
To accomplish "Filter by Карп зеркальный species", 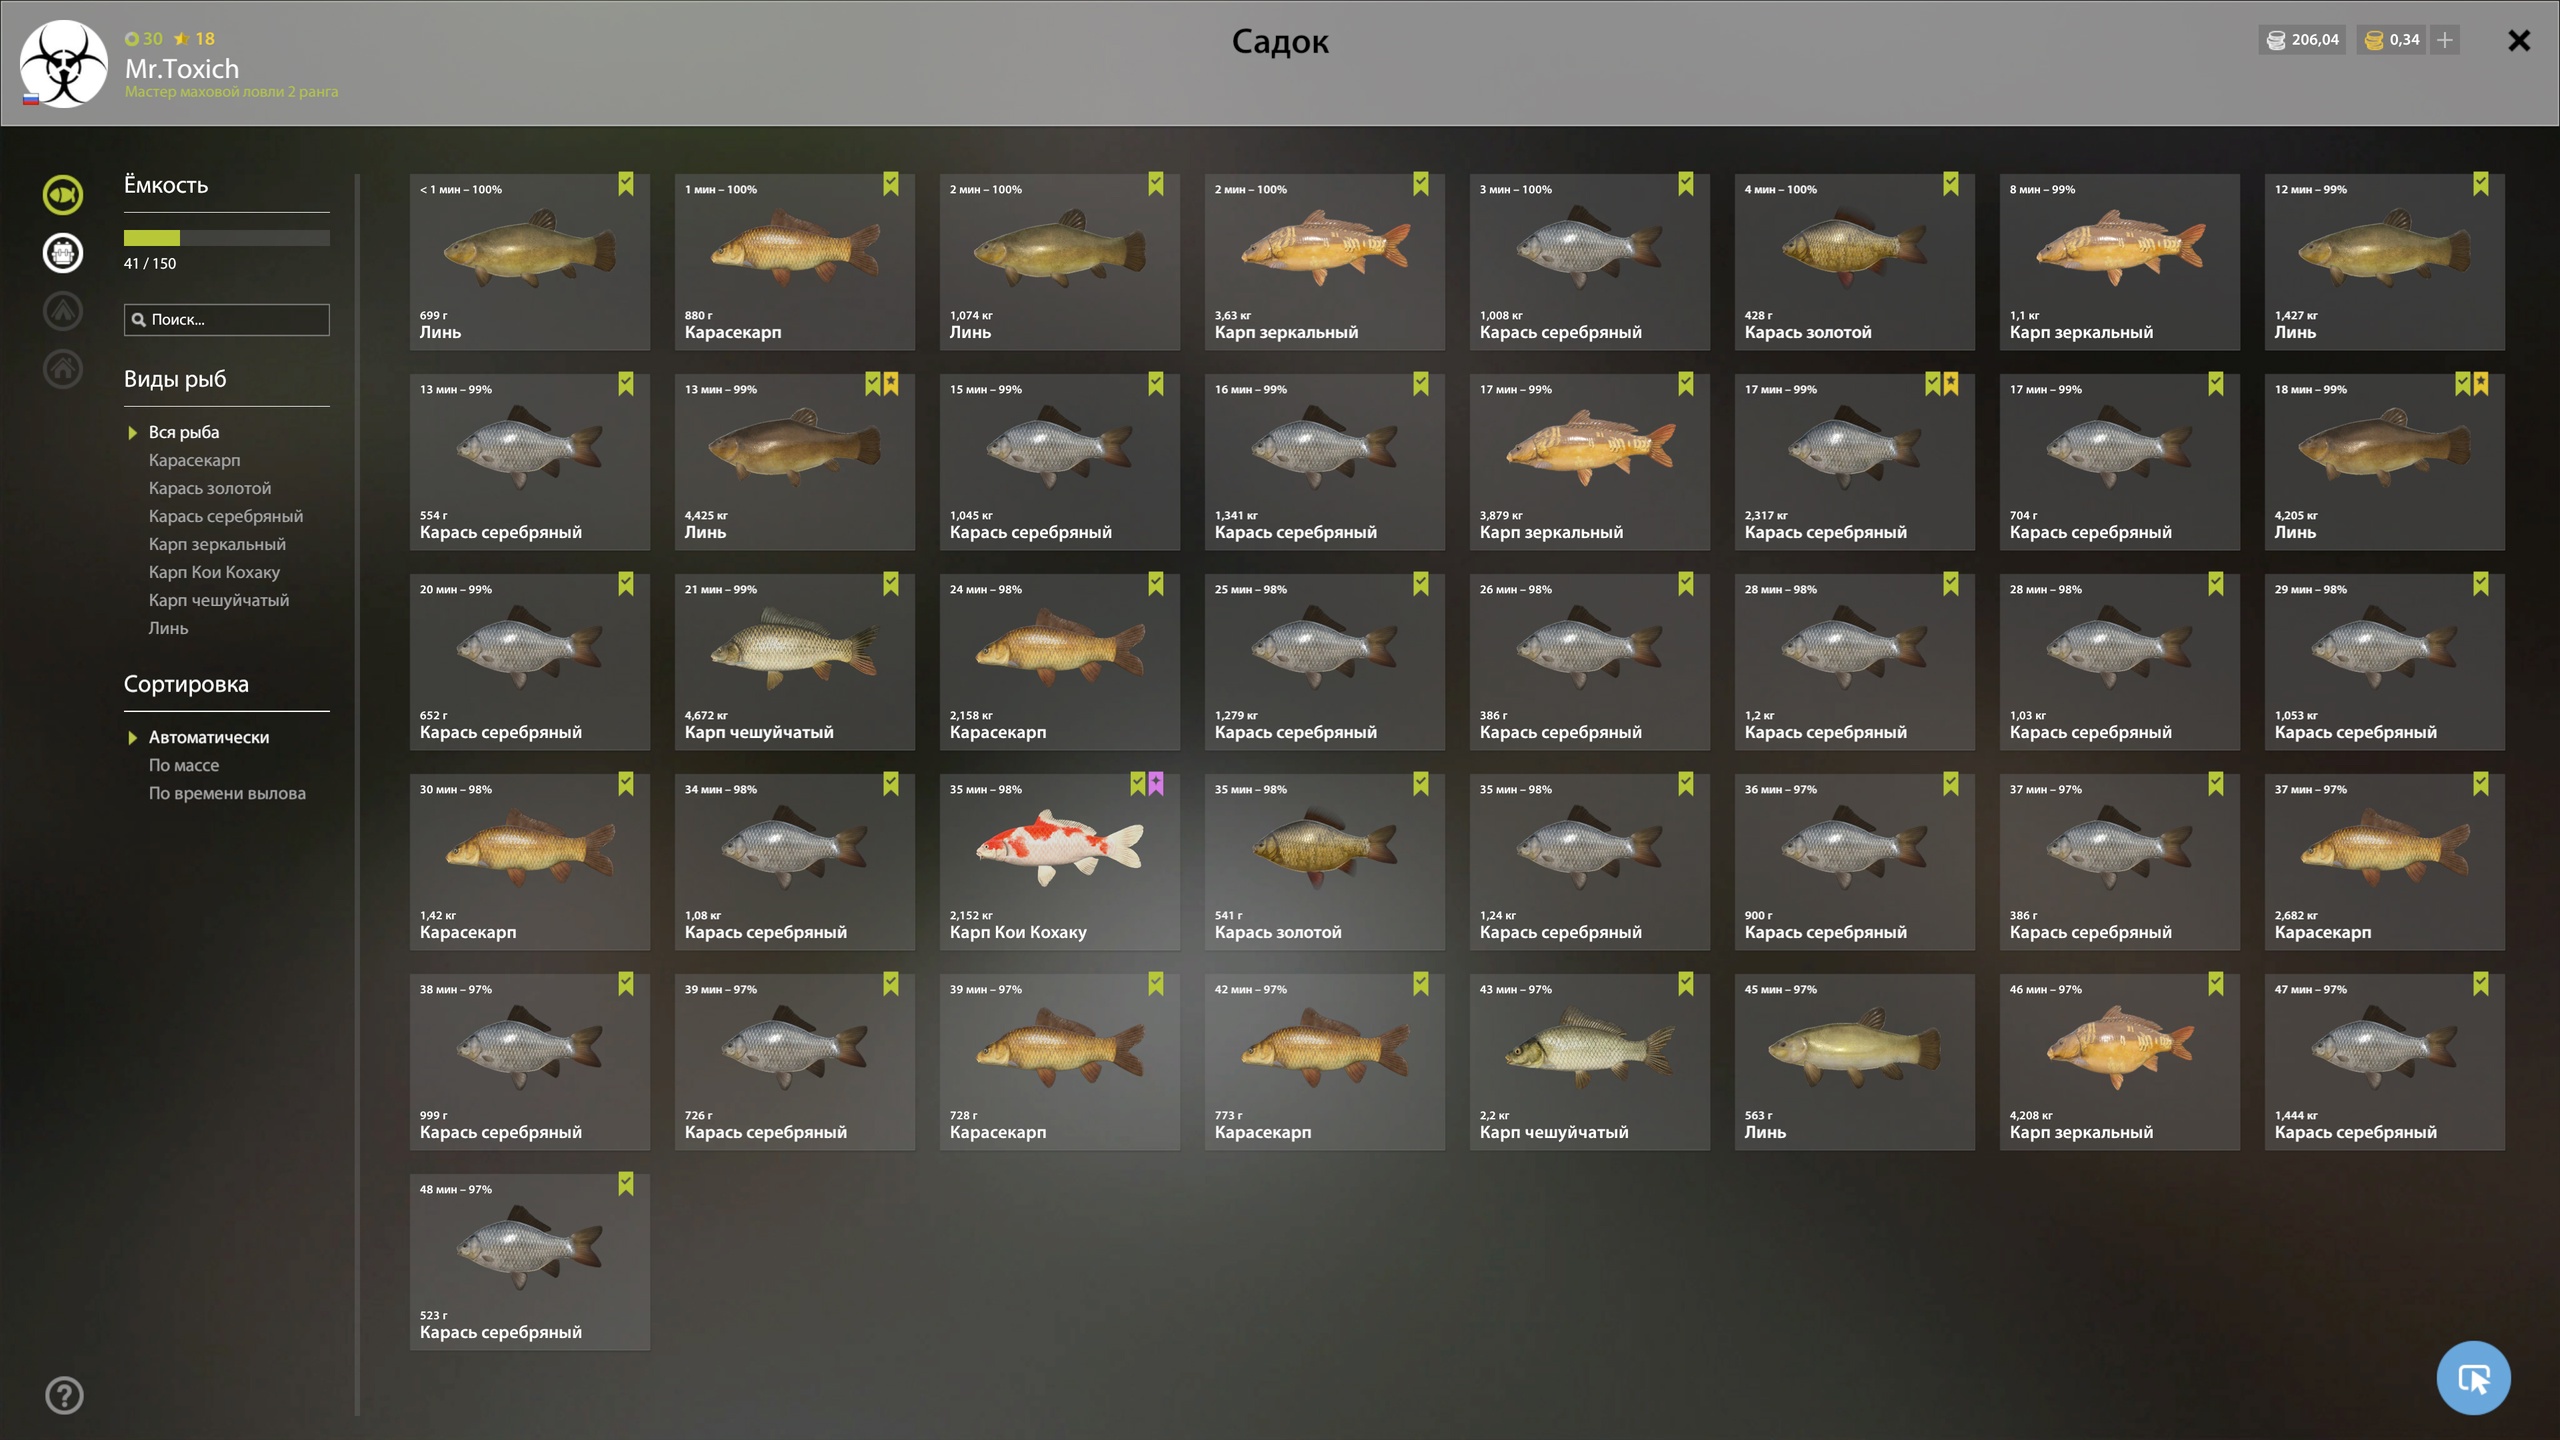I will pos(217,544).
